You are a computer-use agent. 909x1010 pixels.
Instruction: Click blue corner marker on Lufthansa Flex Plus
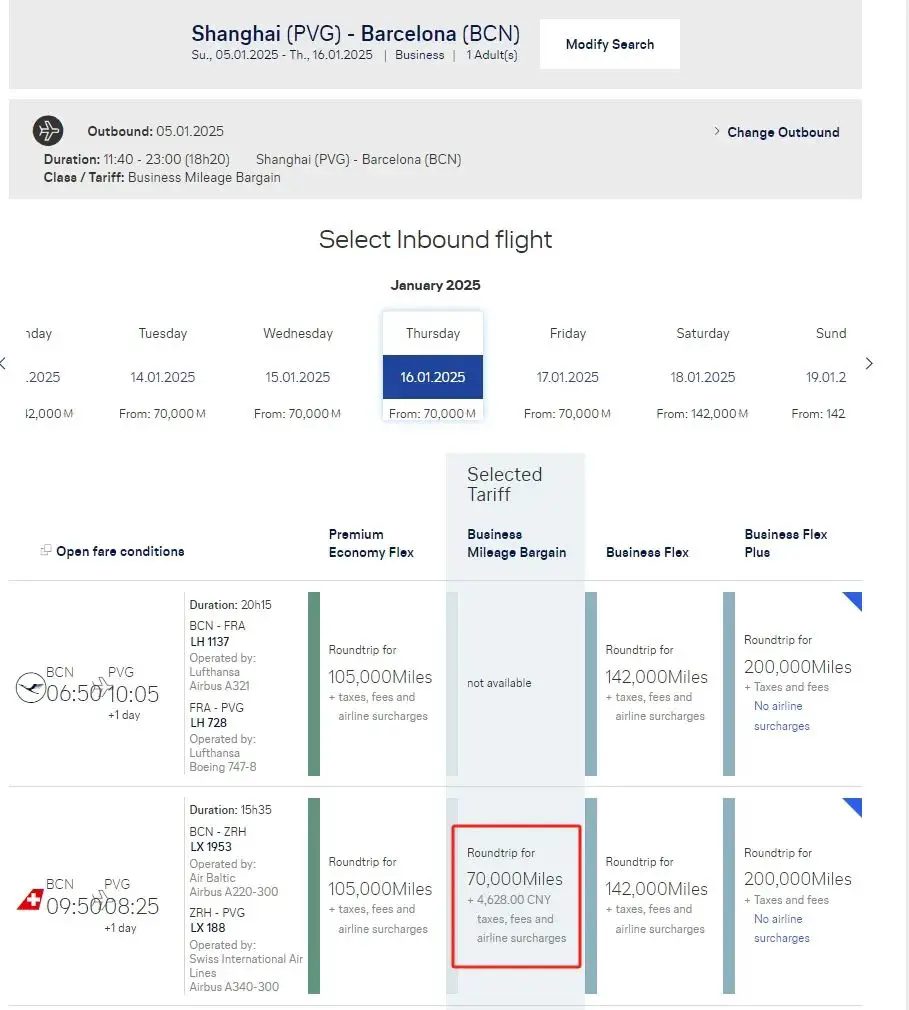point(854,599)
